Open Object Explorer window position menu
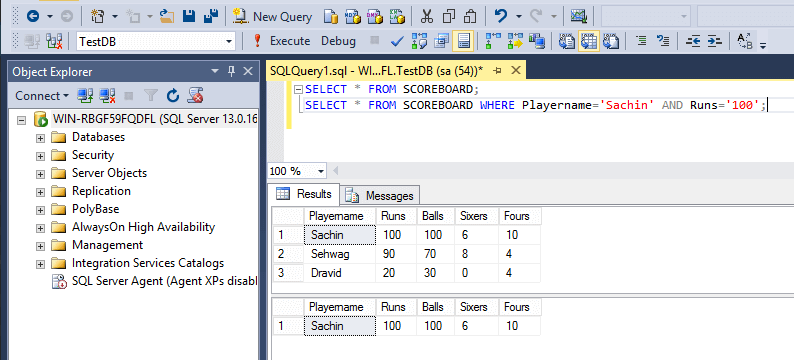The image size is (794, 360). [215, 71]
